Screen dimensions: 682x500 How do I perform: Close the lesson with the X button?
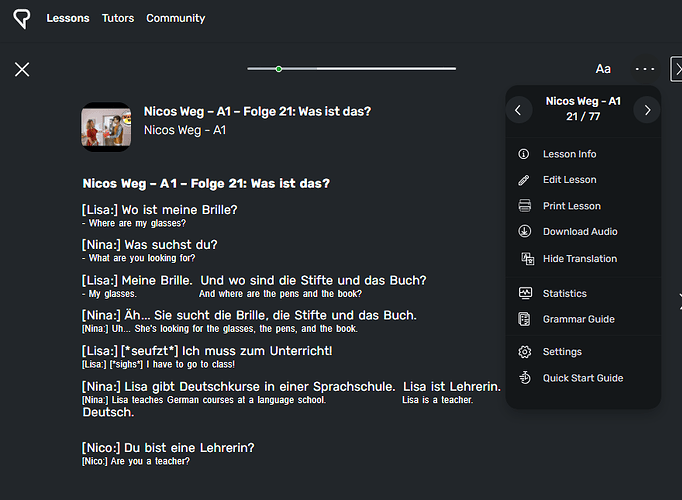click(x=22, y=69)
